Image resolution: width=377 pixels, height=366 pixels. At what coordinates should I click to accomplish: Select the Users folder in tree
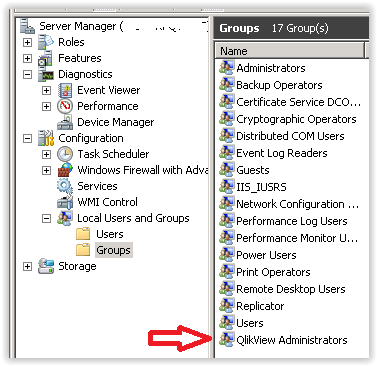[x=110, y=234]
